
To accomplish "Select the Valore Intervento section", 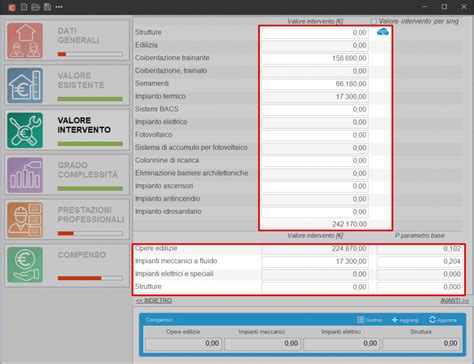I will [x=67, y=130].
